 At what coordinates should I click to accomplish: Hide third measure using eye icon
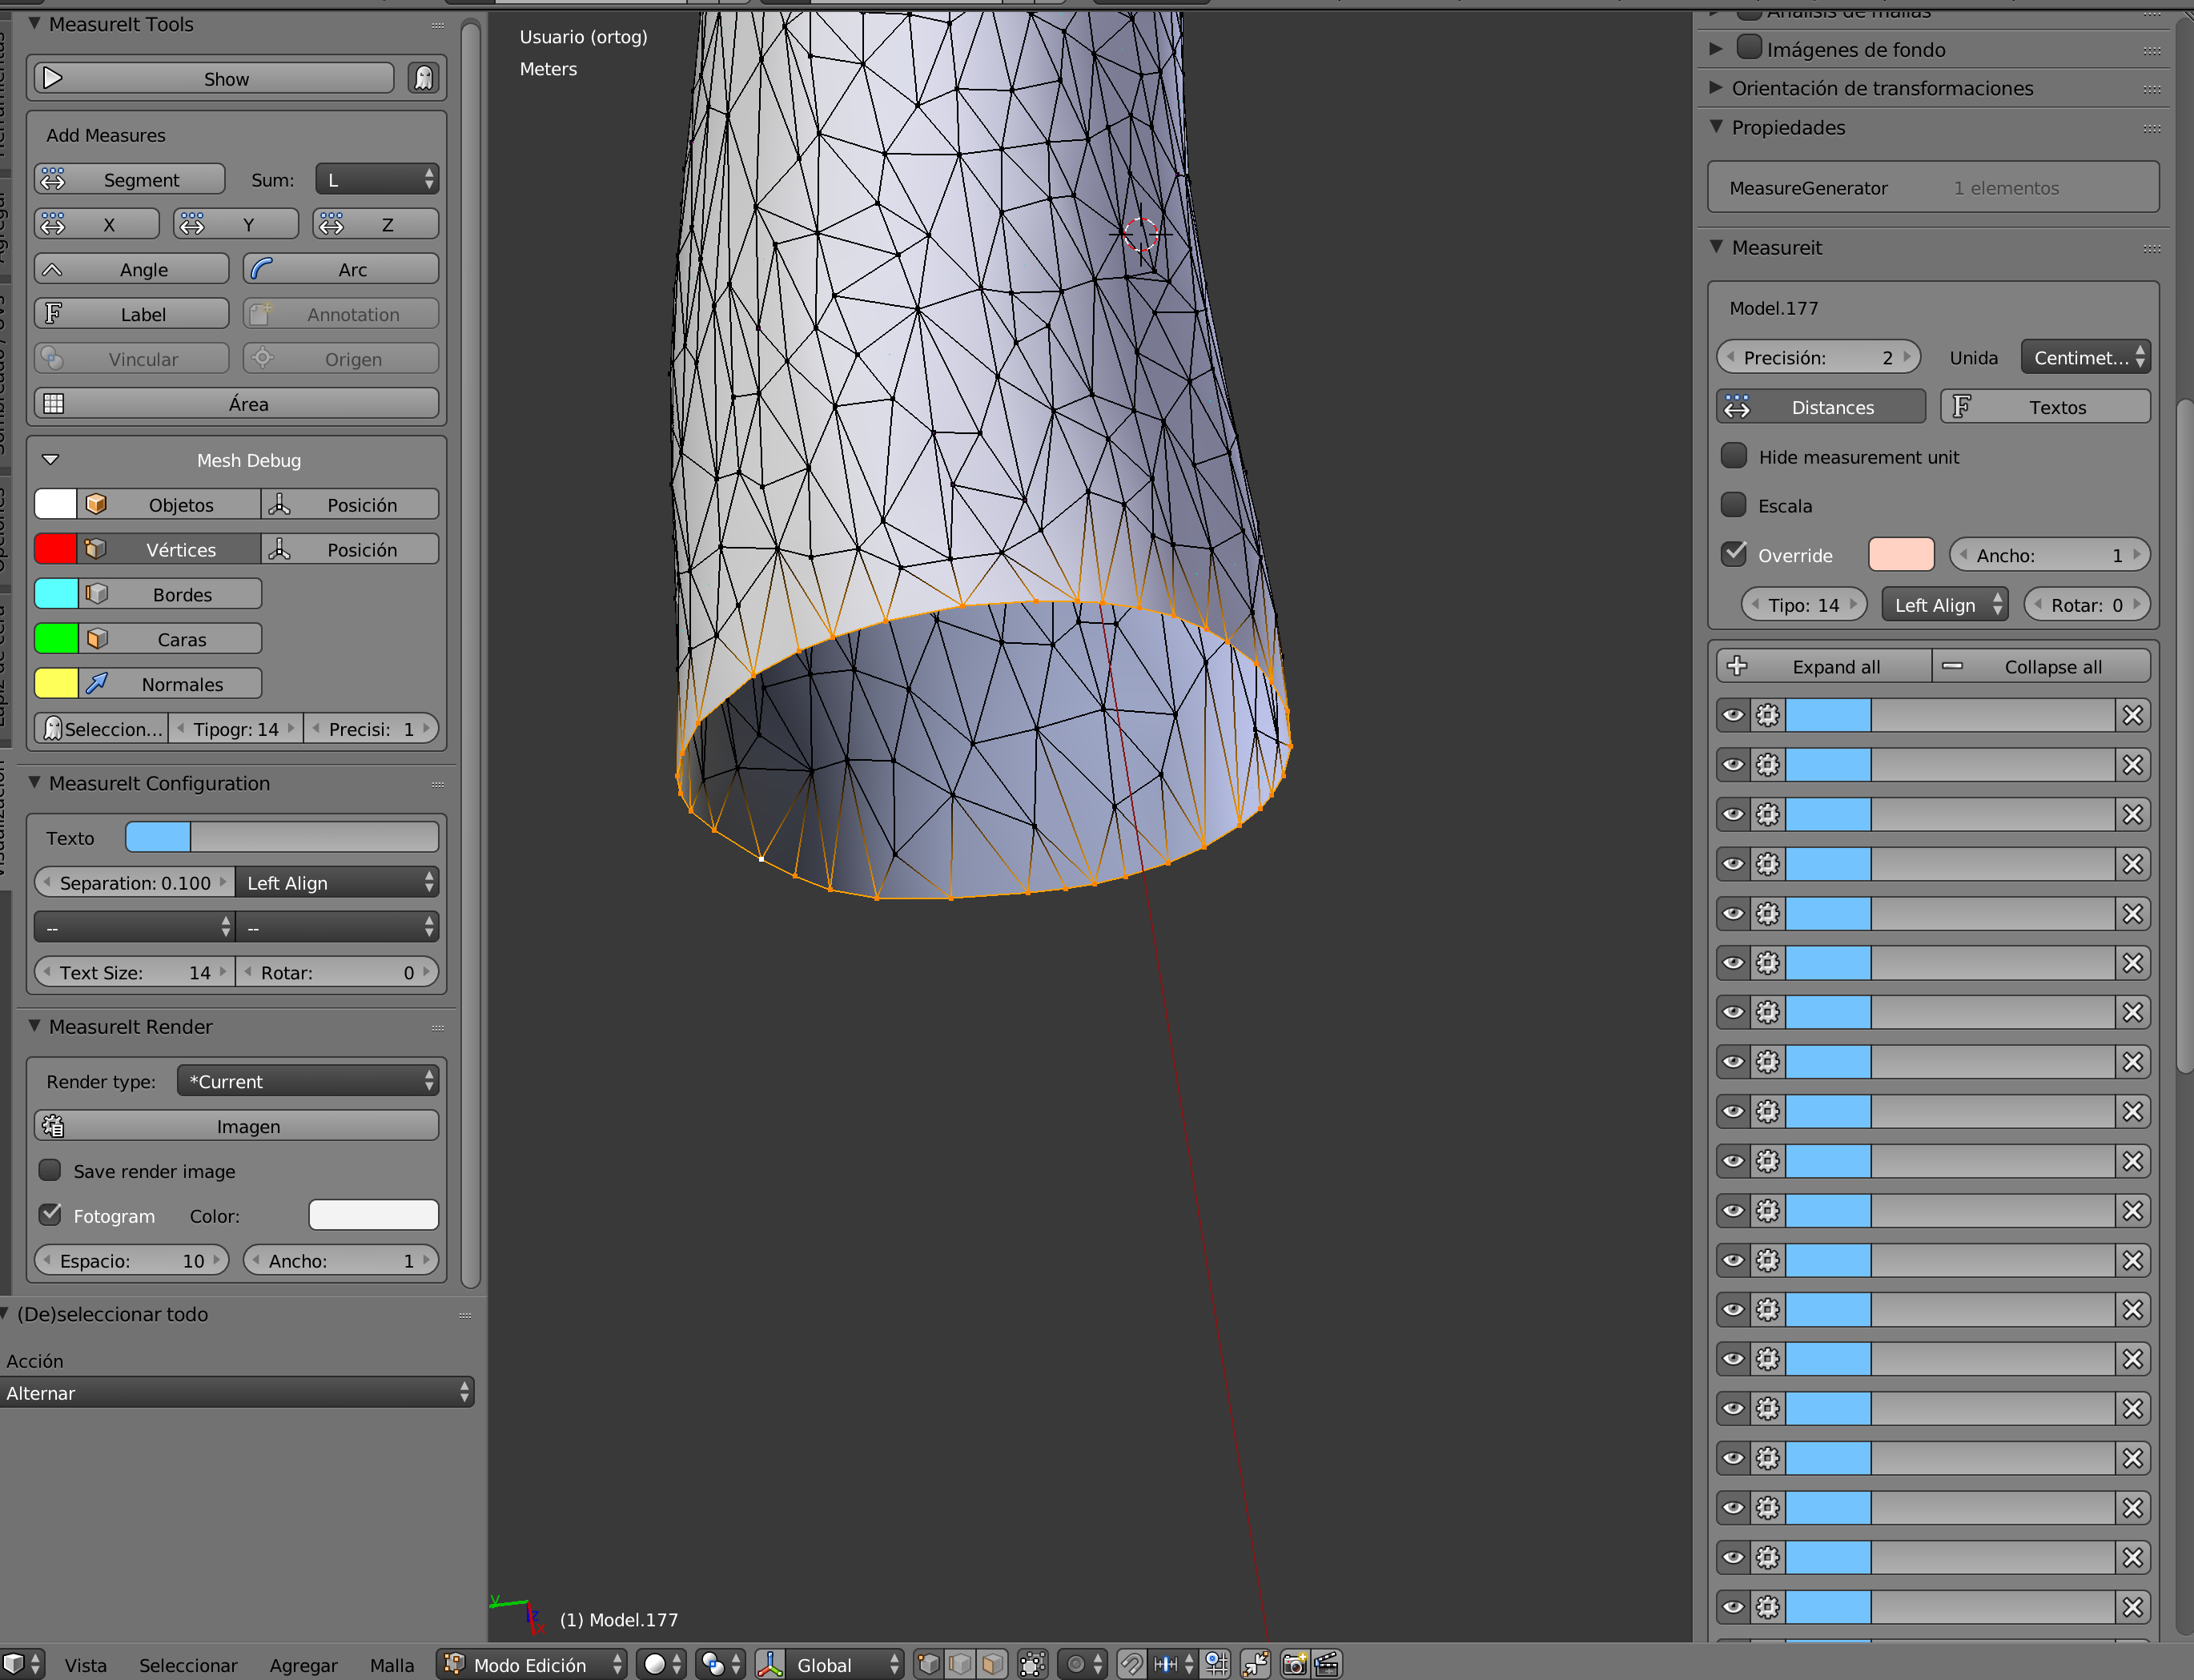coord(1733,814)
